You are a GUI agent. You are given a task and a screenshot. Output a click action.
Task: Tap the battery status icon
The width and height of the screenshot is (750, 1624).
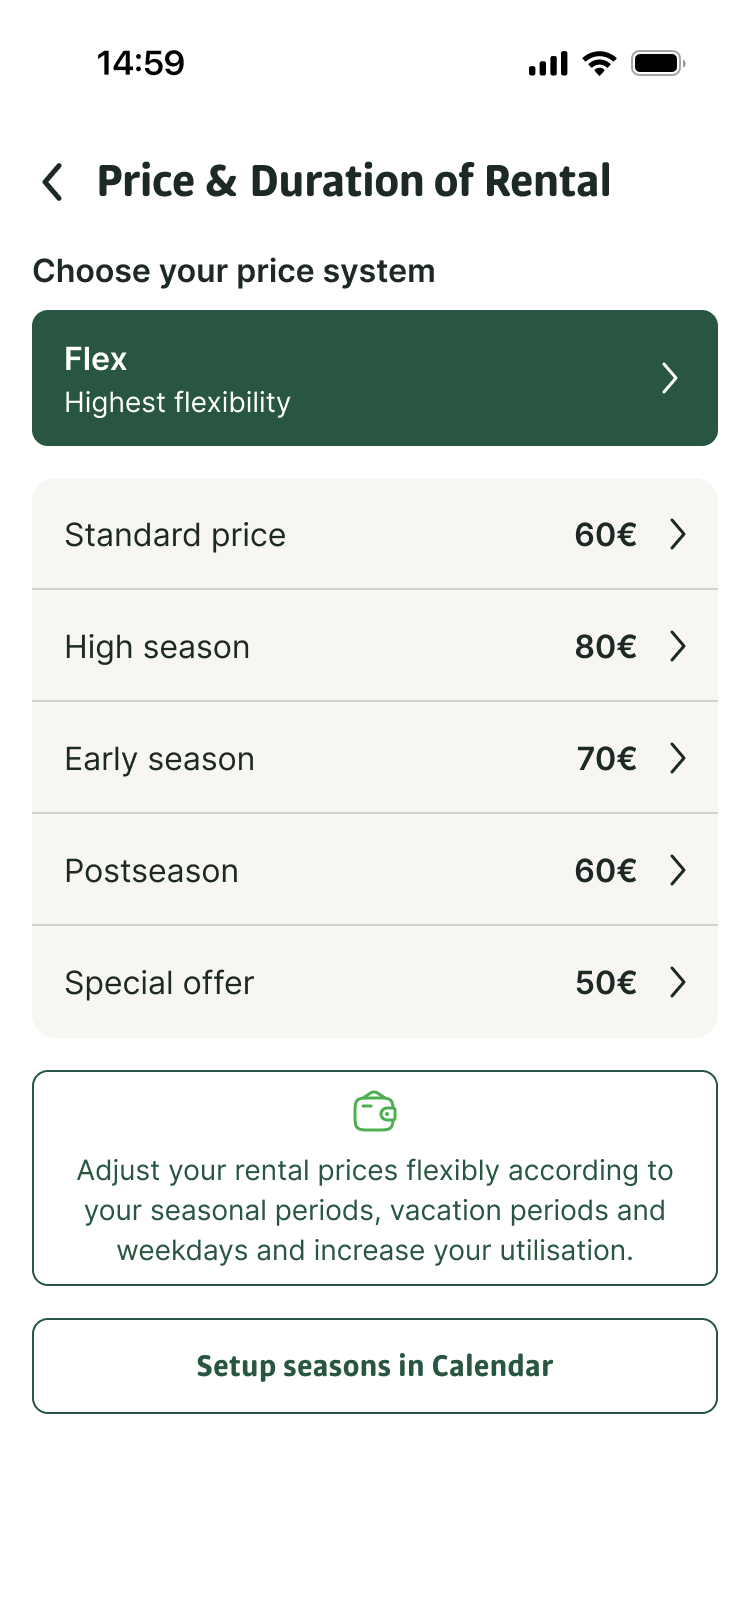pyautogui.click(x=657, y=64)
